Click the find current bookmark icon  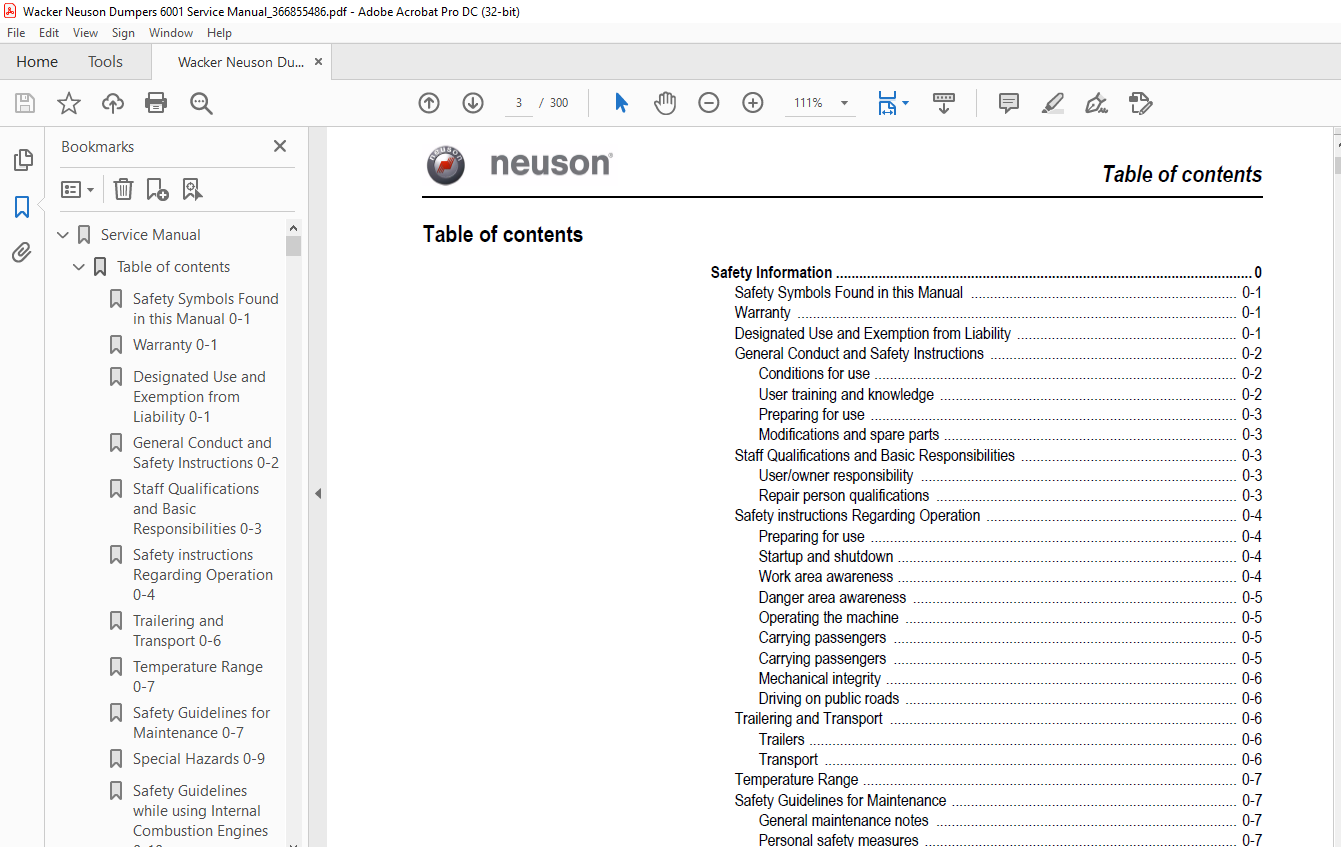[x=192, y=189]
